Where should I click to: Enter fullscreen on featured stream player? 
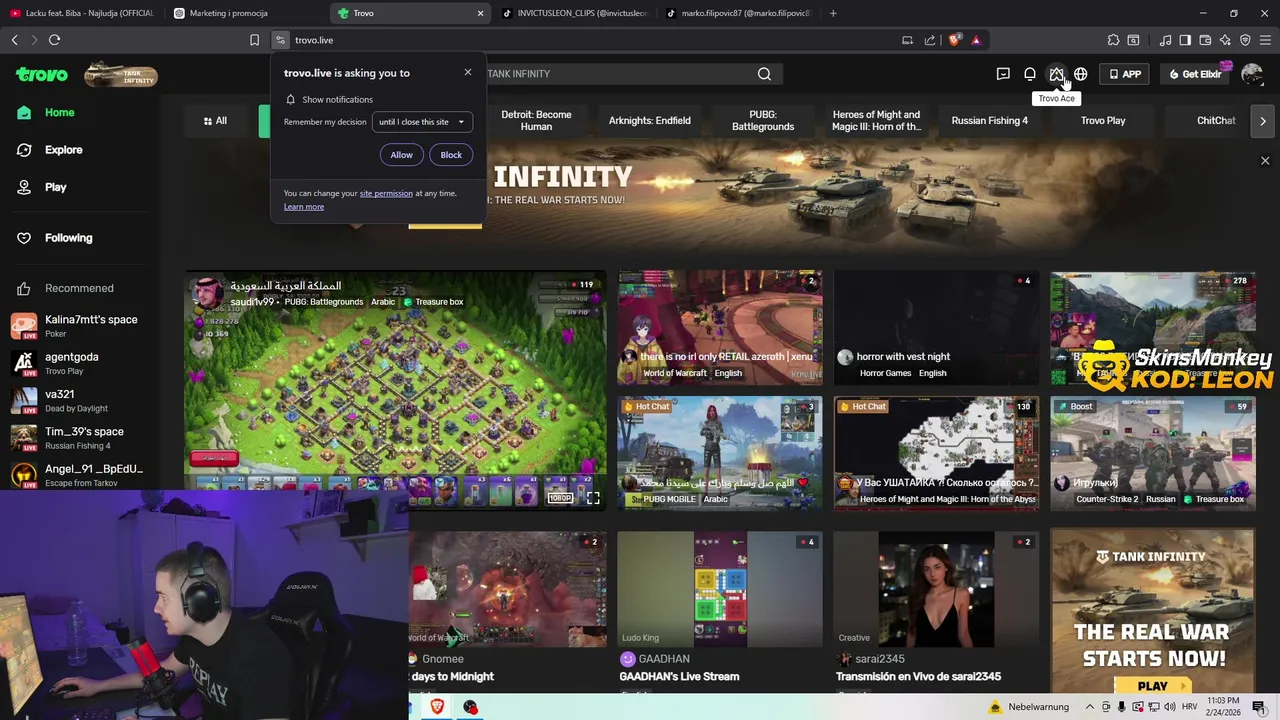tap(593, 497)
